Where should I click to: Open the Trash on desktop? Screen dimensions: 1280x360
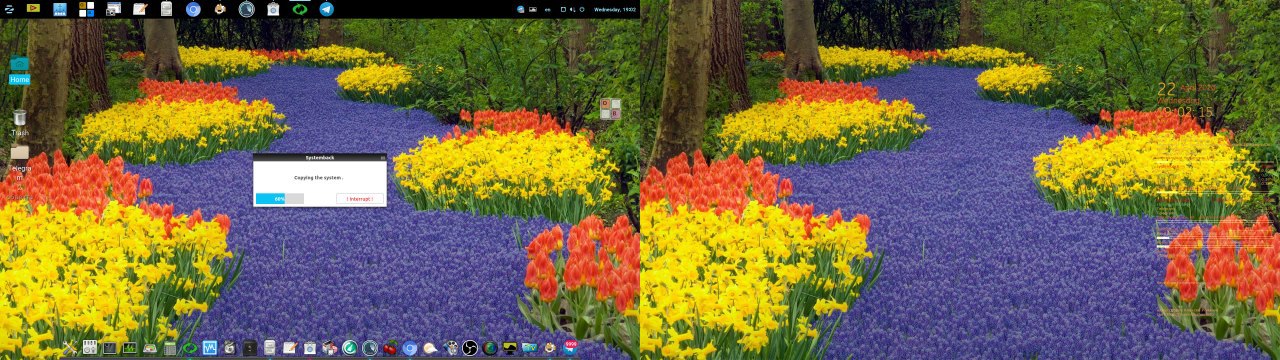(19, 122)
